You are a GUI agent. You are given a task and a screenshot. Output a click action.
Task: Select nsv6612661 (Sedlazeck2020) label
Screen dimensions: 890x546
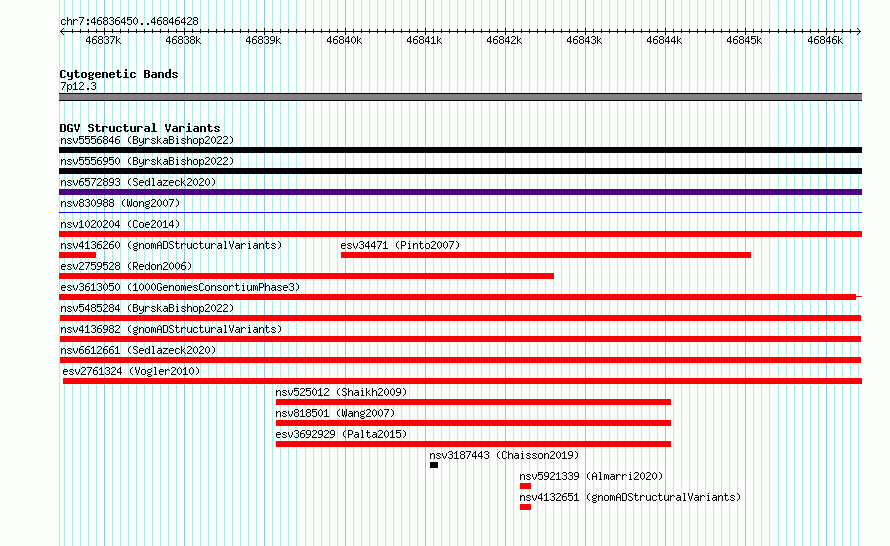[x=138, y=350]
